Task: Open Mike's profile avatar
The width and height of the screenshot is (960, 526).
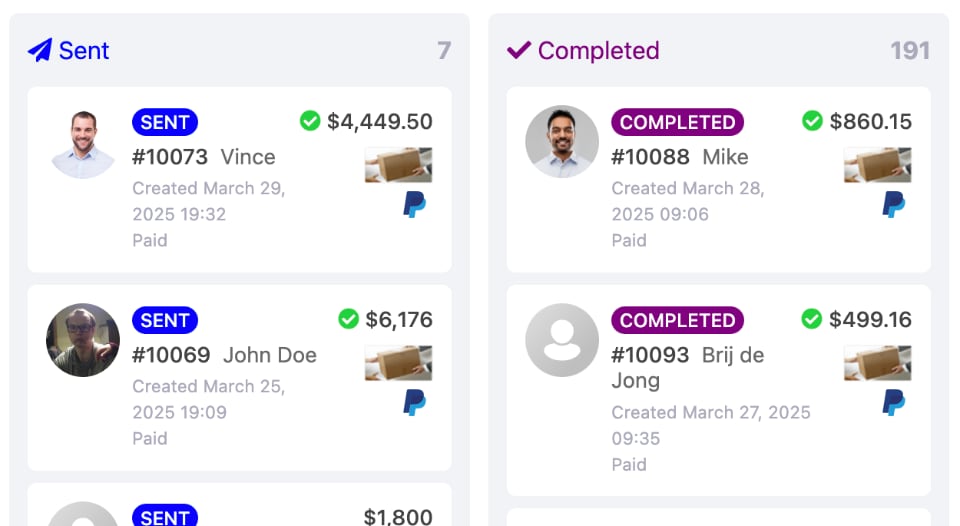Action: pos(562,142)
